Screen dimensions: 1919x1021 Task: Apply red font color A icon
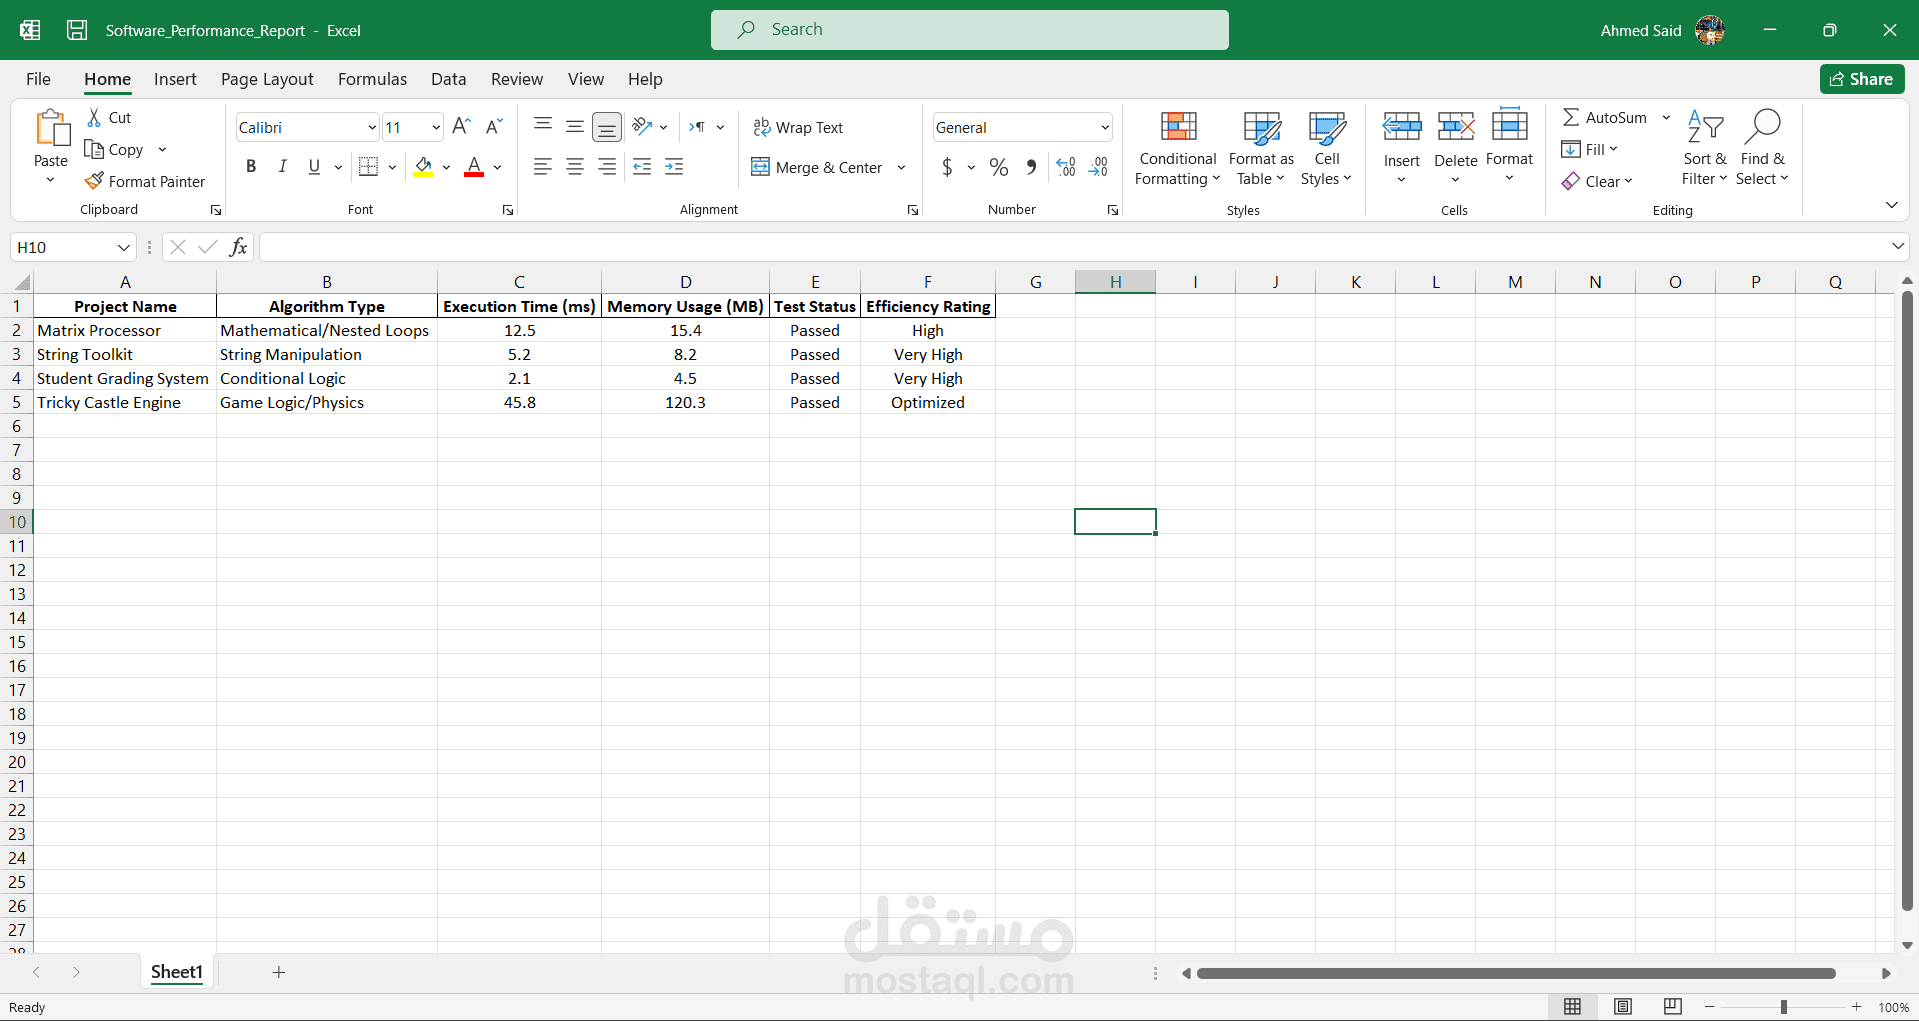pyautogui.click(x=474, y=167)
